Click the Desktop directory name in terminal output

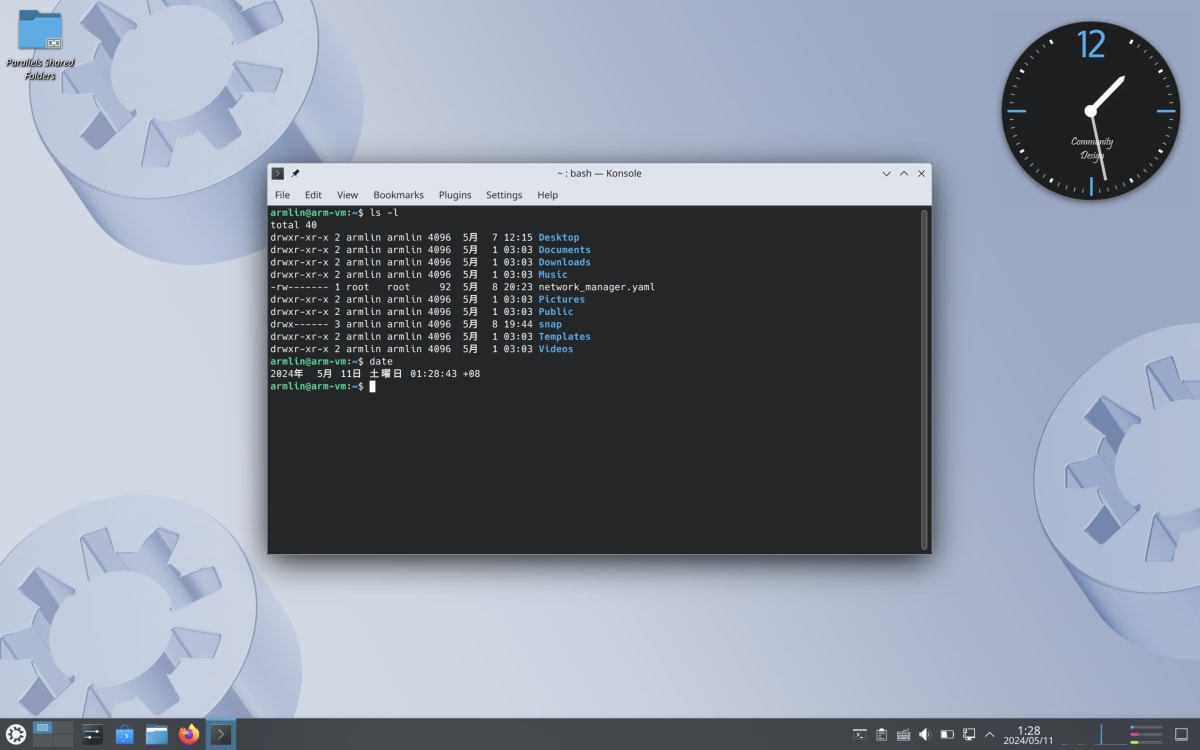point(559,237)
